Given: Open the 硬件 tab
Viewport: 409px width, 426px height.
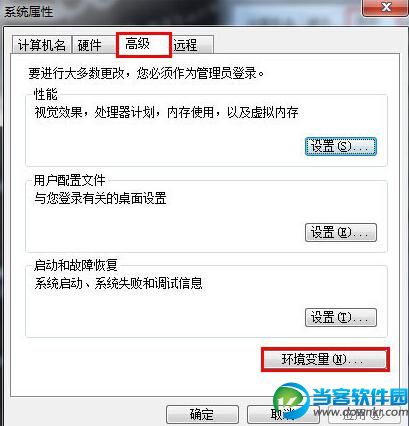Looking at the screenshot, I should pos(90,45).
